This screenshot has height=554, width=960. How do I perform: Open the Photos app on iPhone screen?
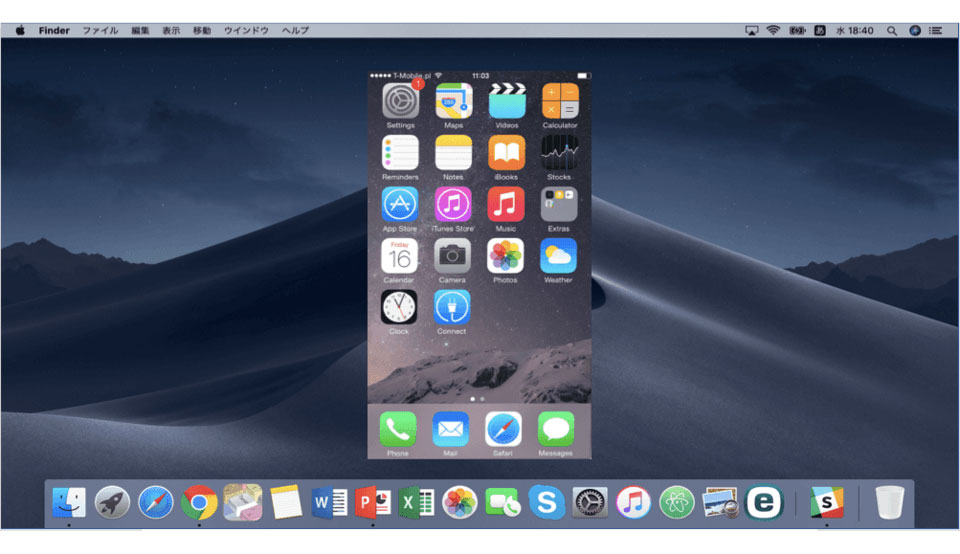[505, 256]
